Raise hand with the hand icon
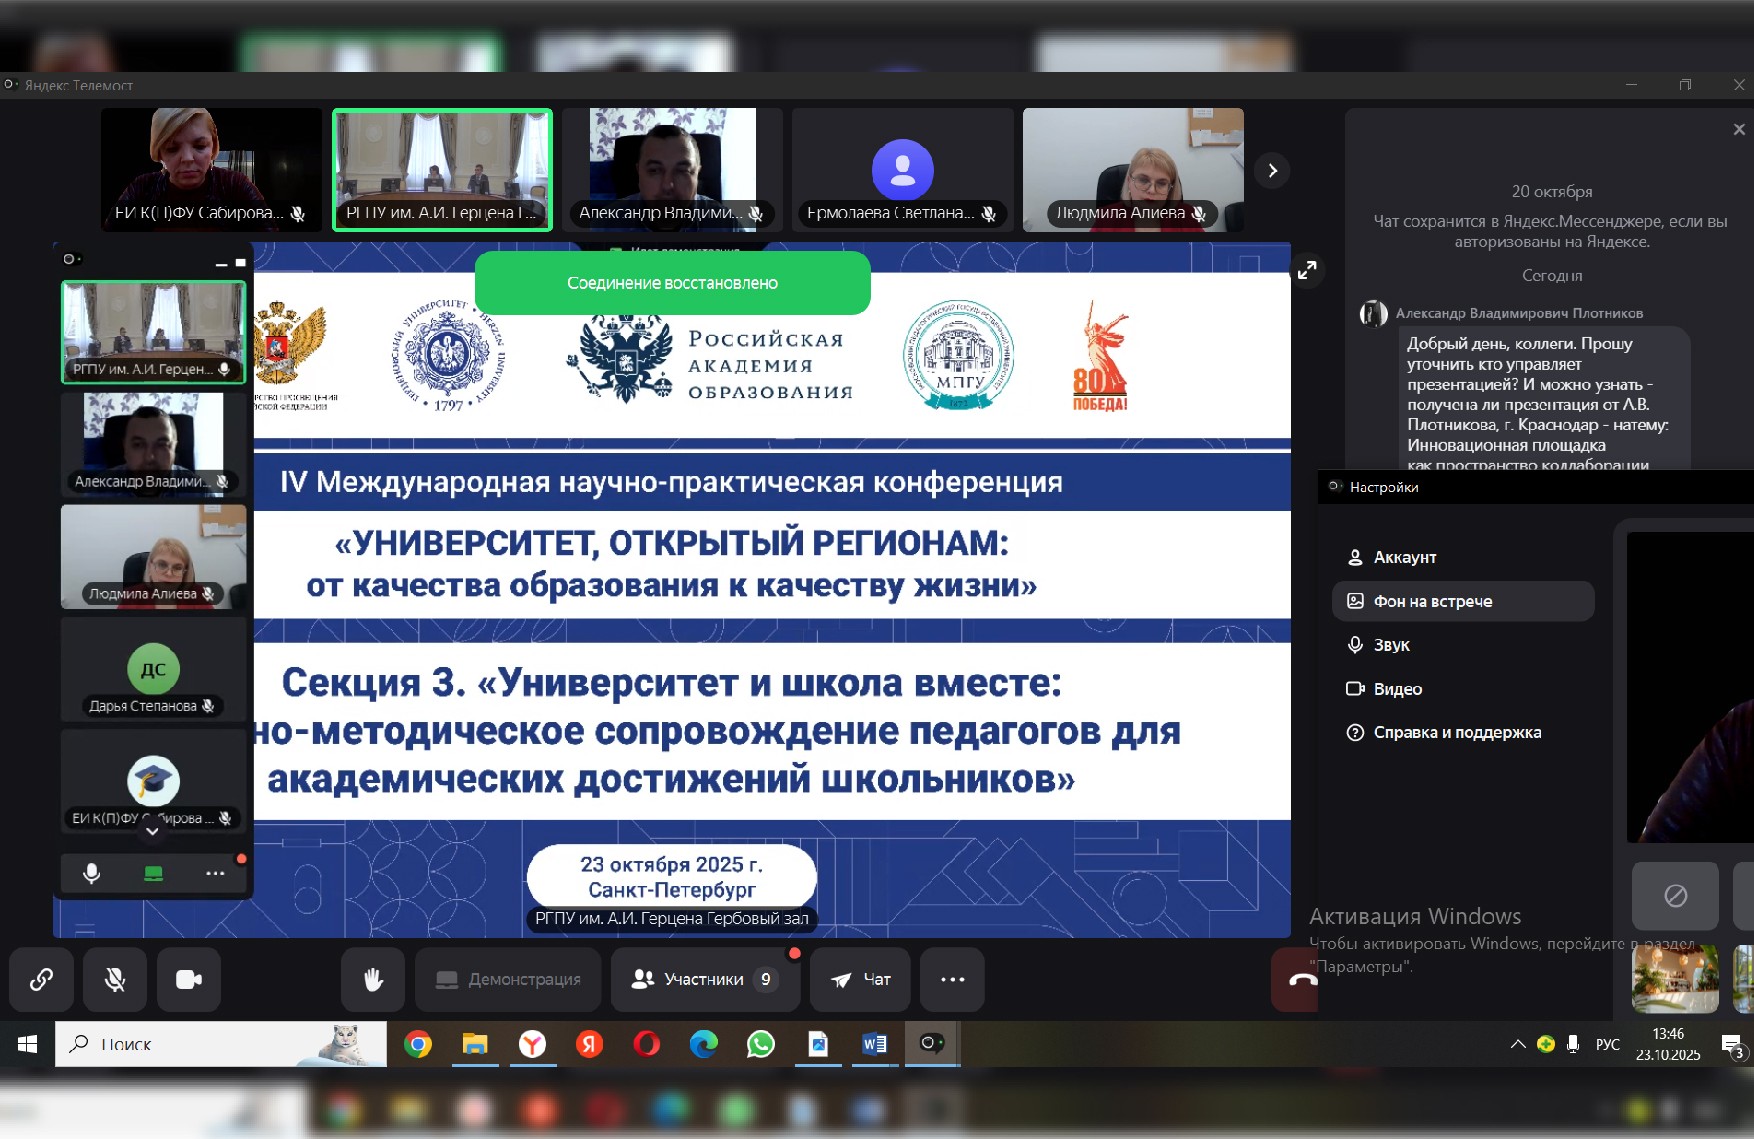 372,980
